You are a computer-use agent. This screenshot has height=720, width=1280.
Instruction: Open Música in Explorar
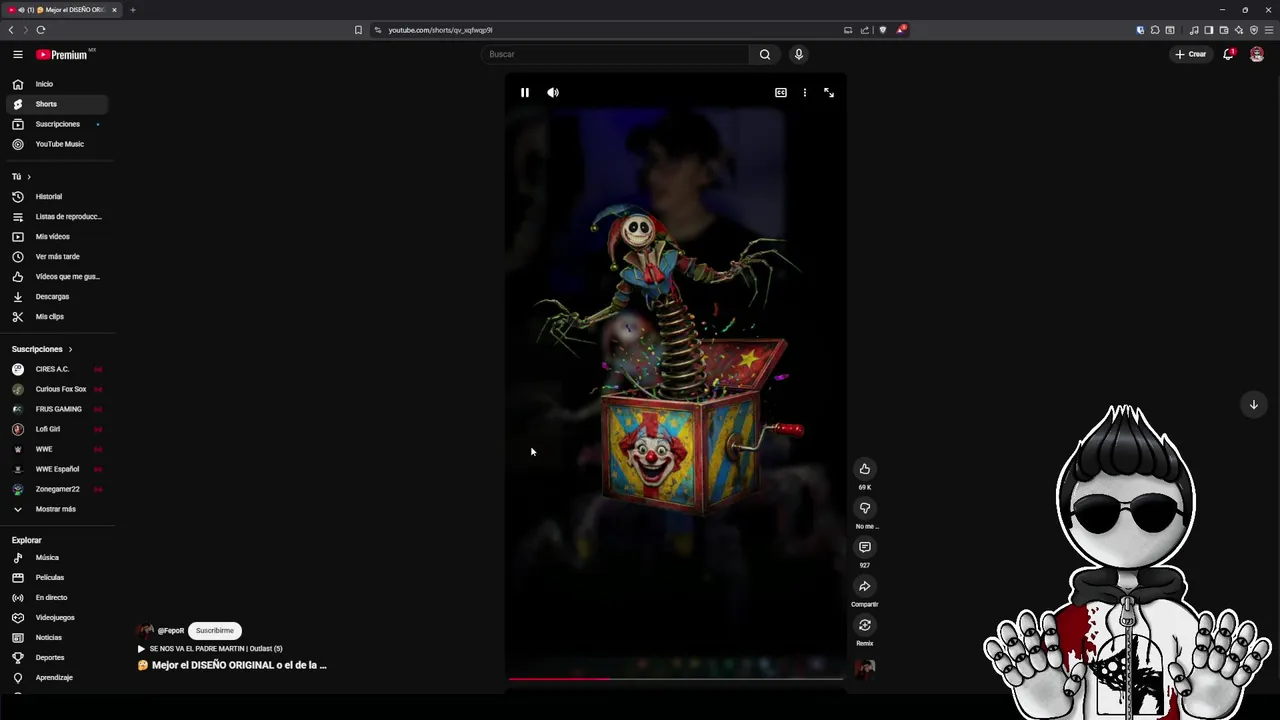coord(56,558)
